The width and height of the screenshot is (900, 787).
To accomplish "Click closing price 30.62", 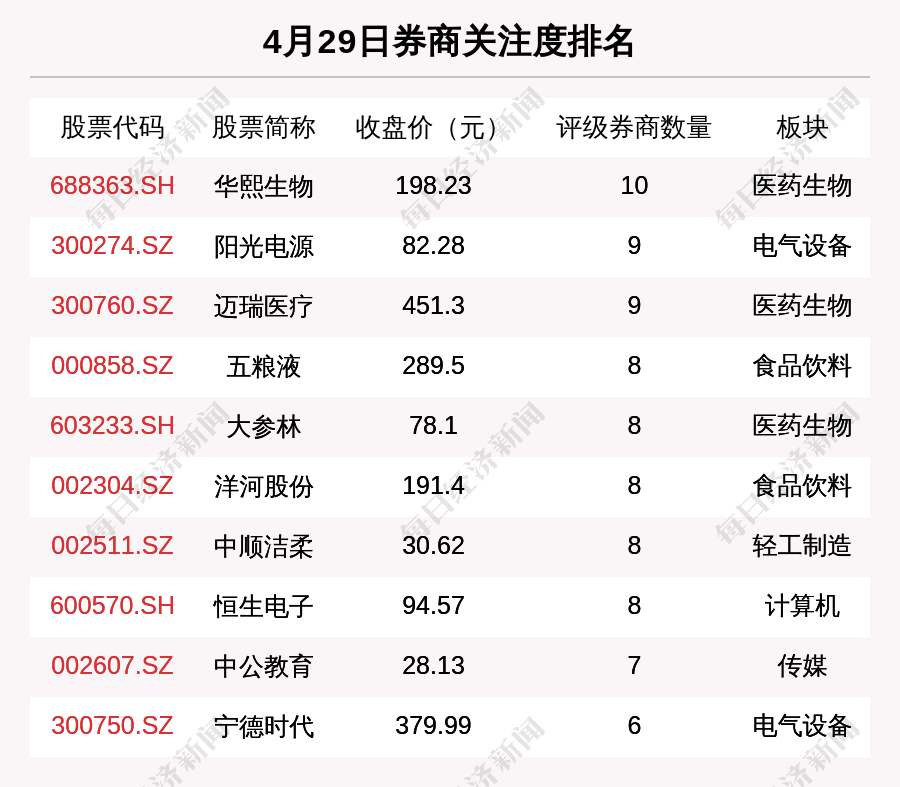I will pyautogui.click(x=433, y=545).
